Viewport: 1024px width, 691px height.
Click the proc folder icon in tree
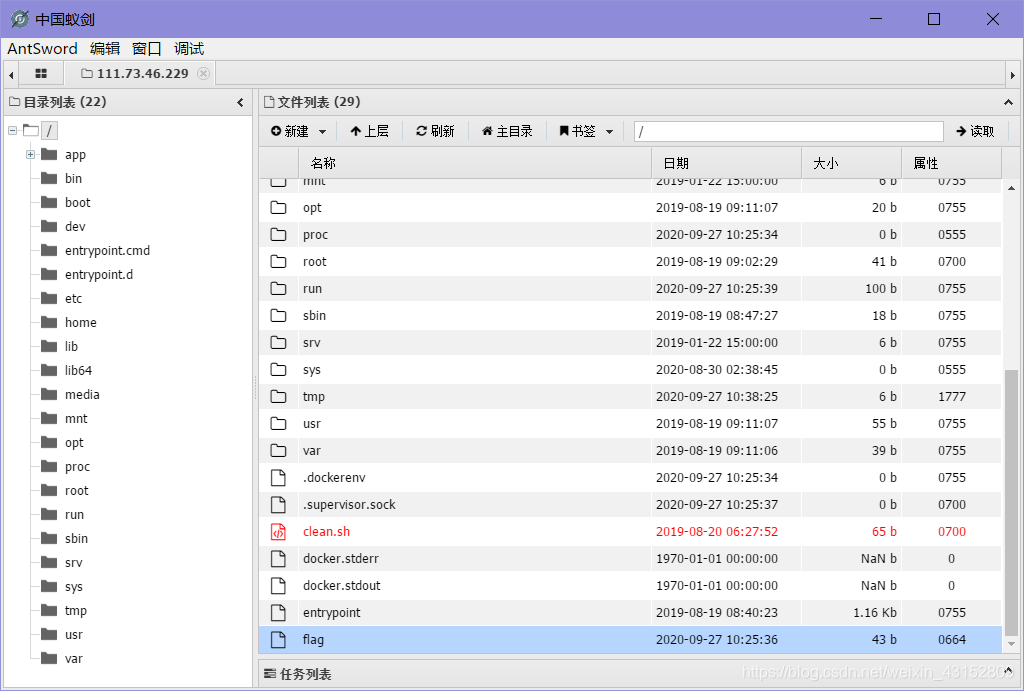(x=49, y=466)
